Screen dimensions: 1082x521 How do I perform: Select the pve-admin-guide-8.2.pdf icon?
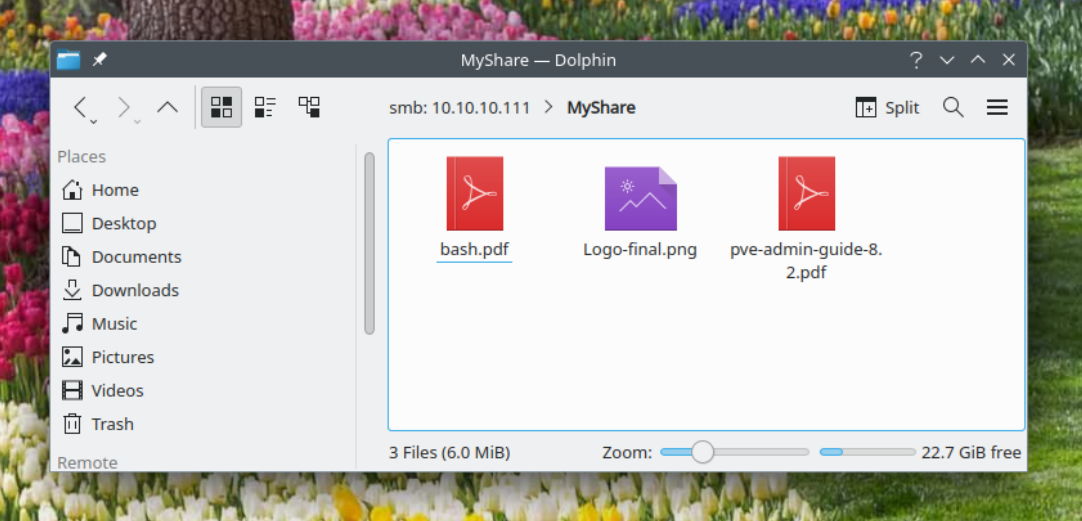click(807, 193)
